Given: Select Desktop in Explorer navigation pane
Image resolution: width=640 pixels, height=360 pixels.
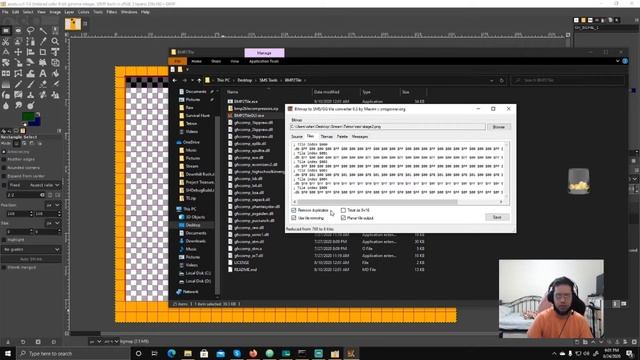Looking at the screenshot, I should tap(193, 225).
